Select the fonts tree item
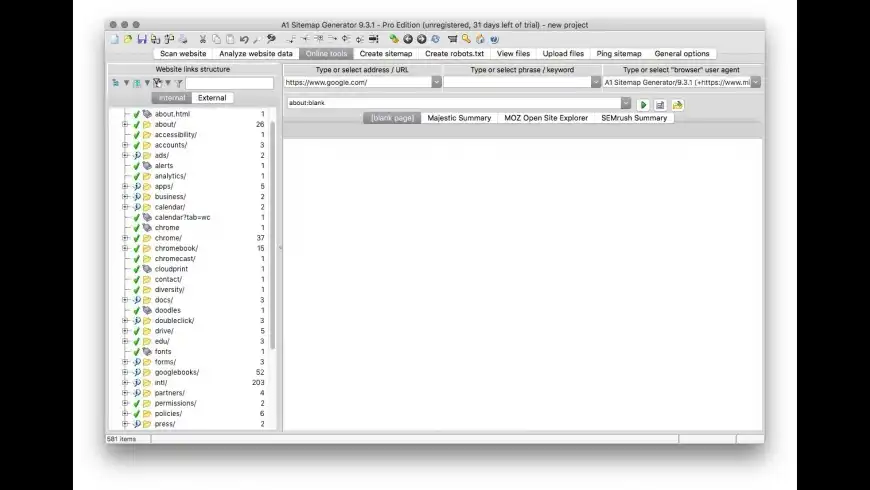The height and width of the screenshot is (490, 870). 163,352
